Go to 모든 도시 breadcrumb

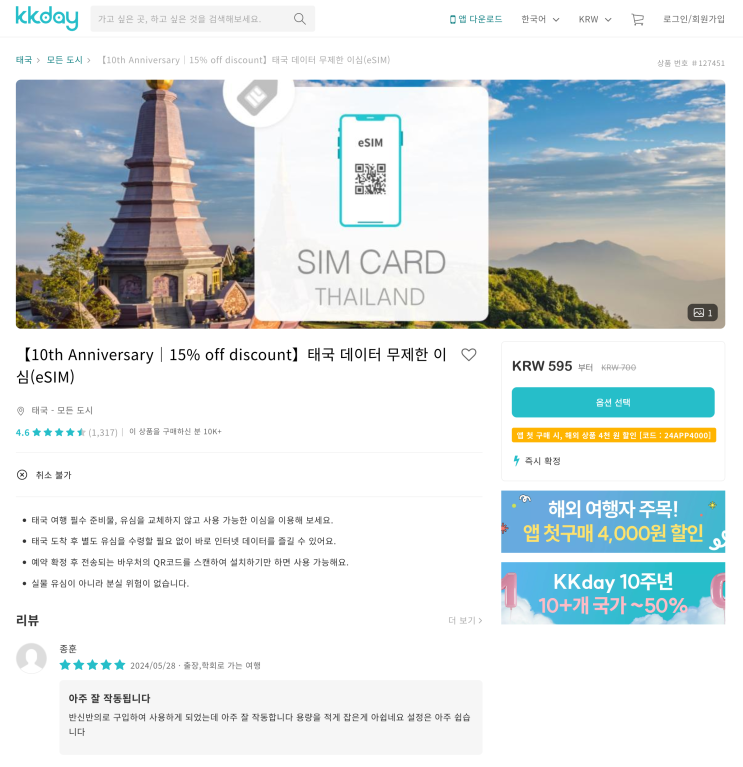click(x=65, y=60)
